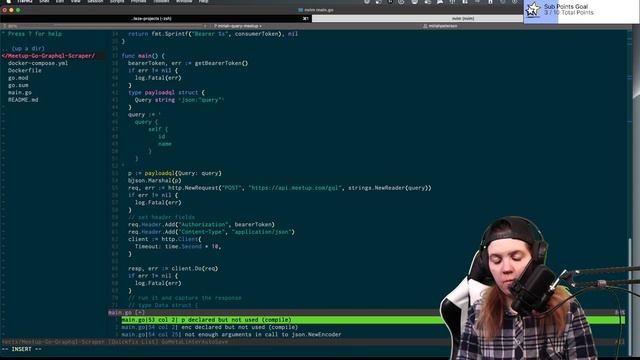Click the Content-Type header Add line
The width and height of the screenshot is (640, 360).
click(211, 232)
